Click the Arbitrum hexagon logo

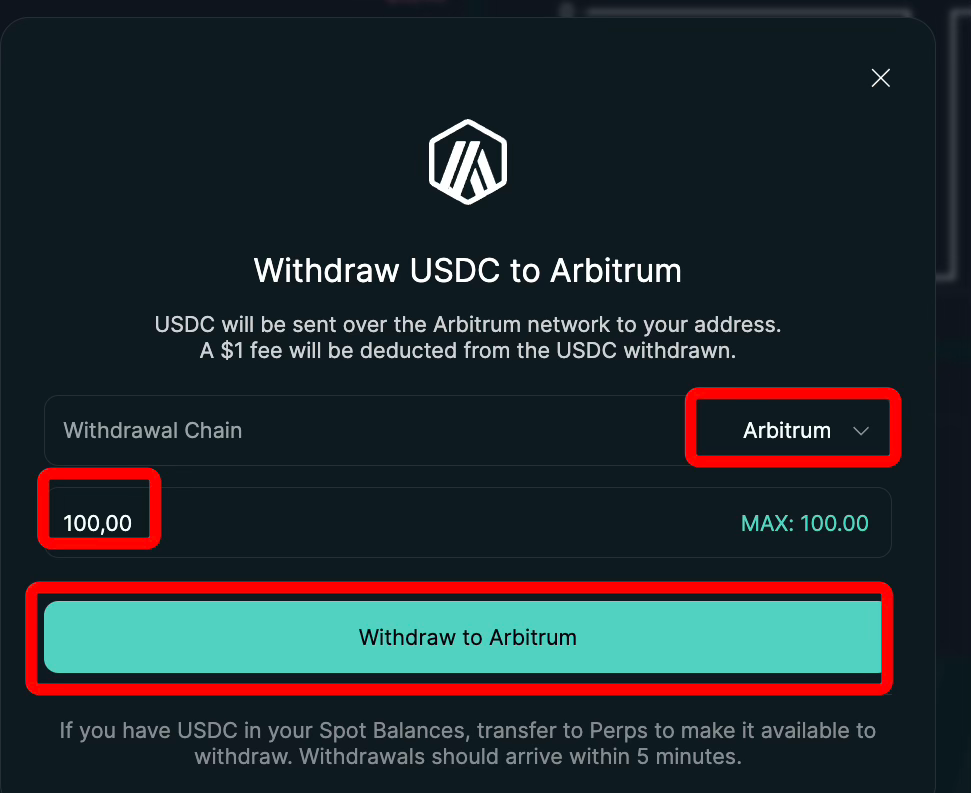coord(468,162)
